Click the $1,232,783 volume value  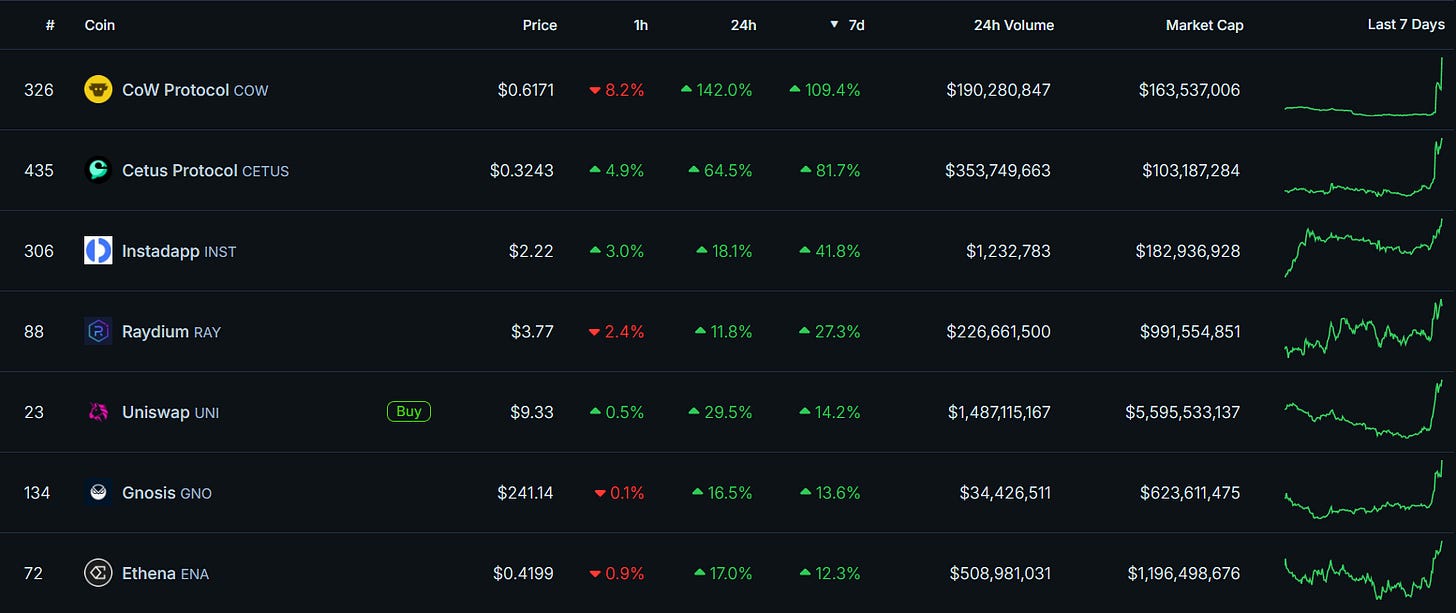[x=1008, y=251]
